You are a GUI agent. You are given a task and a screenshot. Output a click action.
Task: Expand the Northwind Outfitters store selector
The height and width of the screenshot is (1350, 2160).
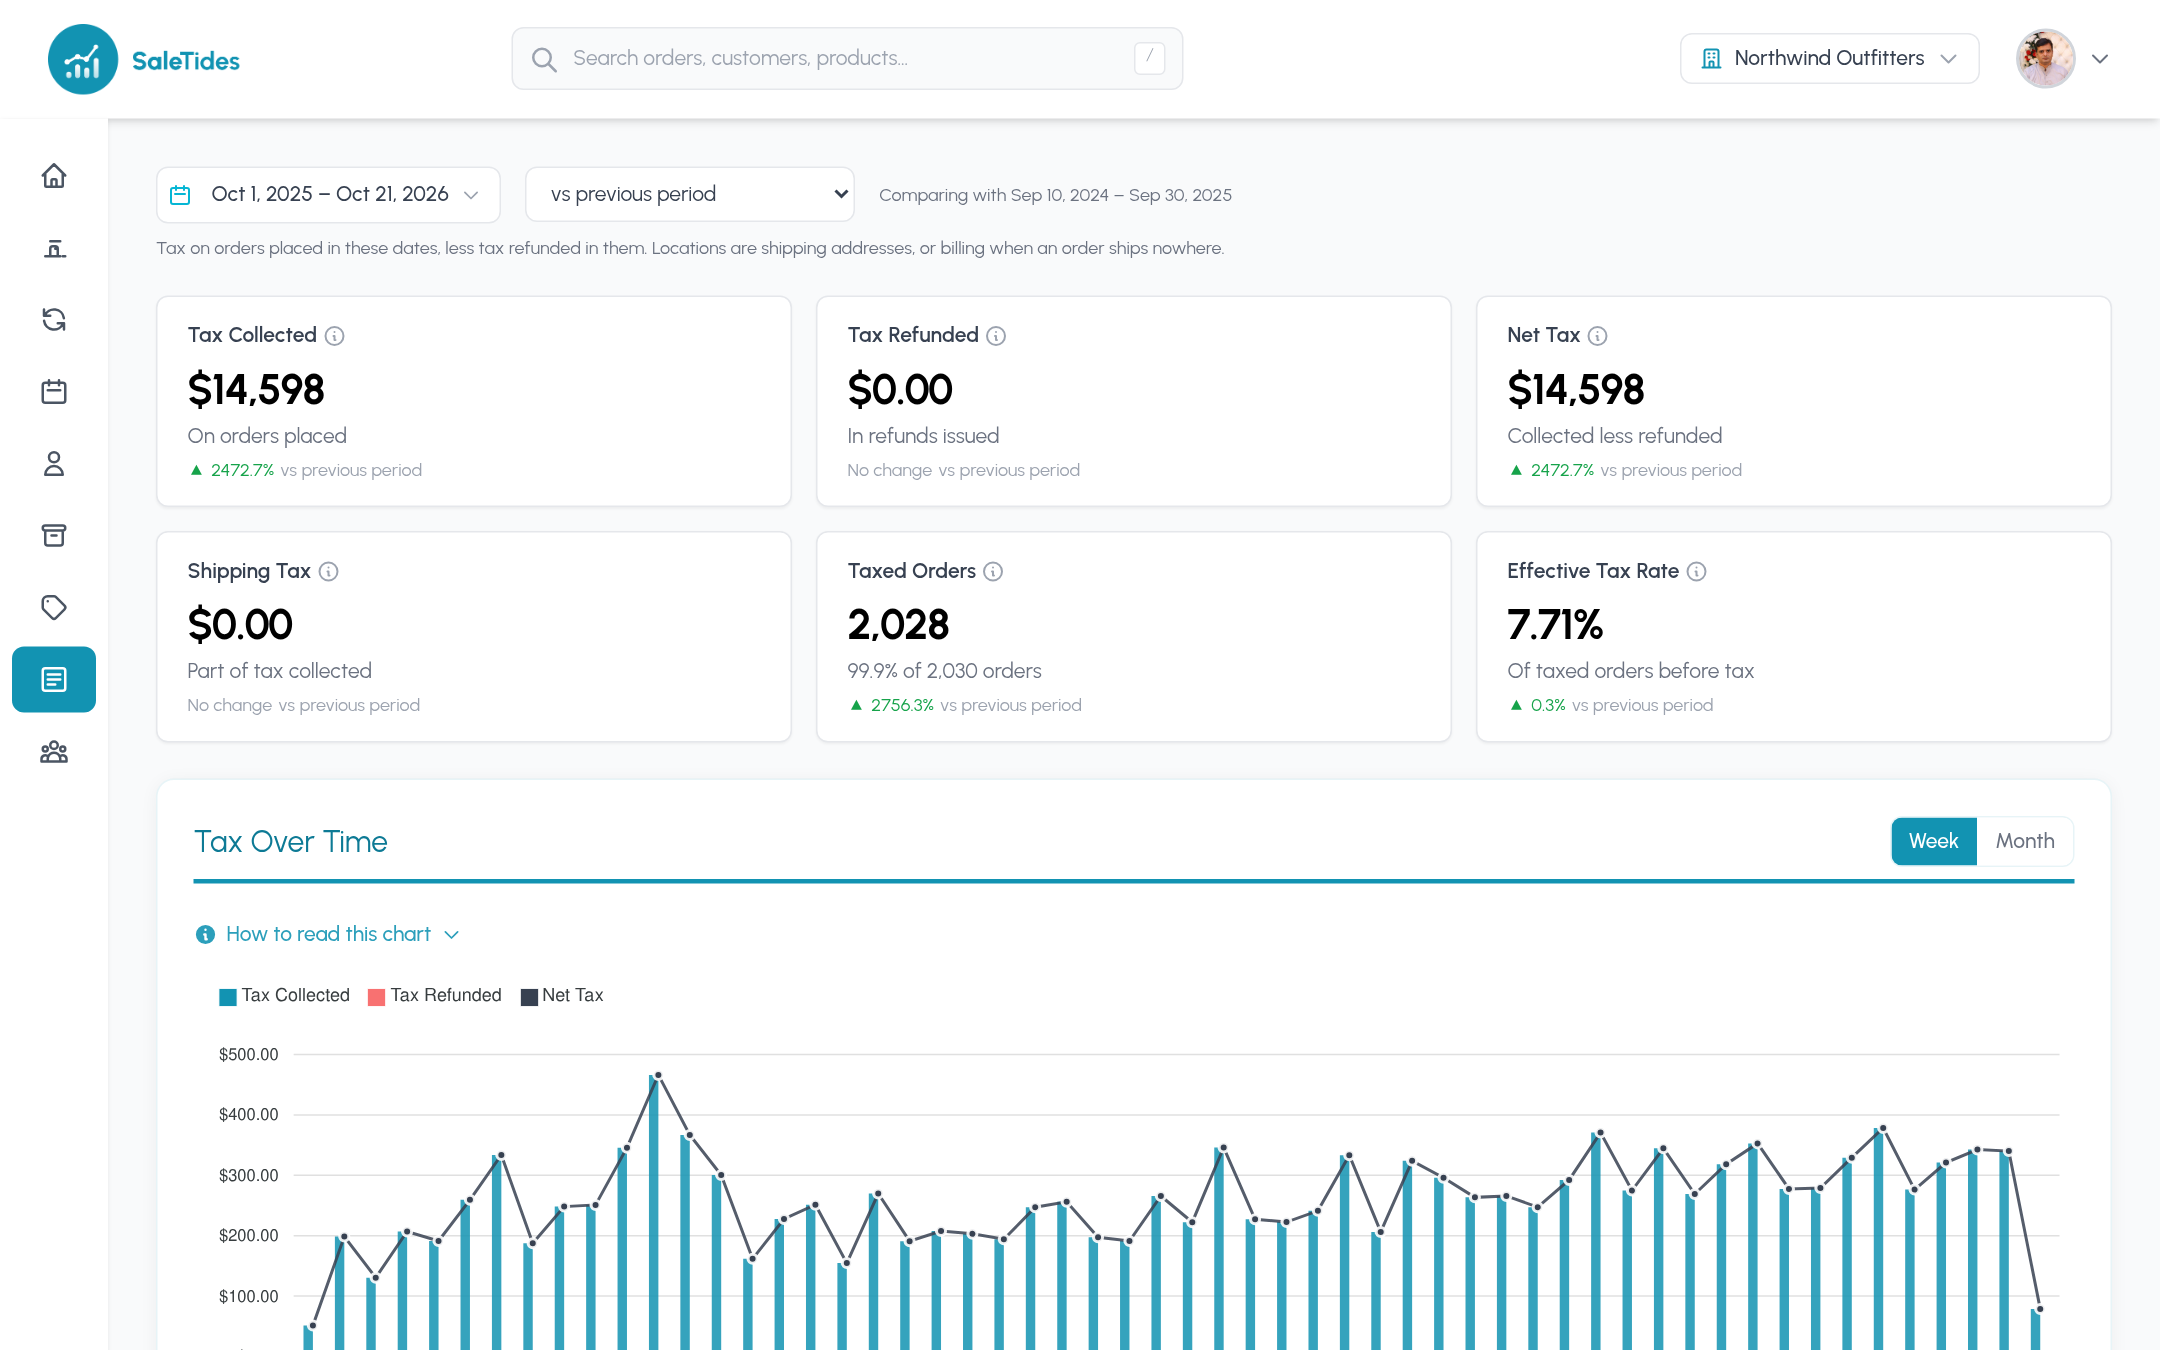[1829, 59]
